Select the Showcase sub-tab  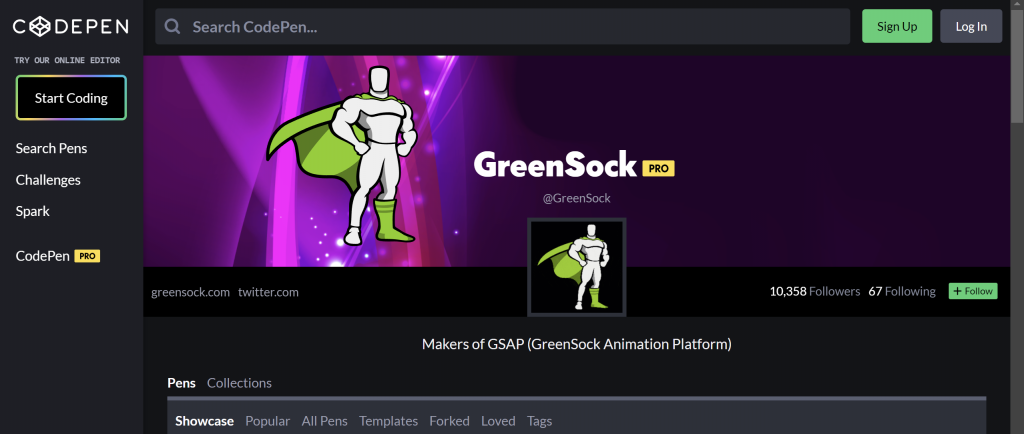coord(204,421)
